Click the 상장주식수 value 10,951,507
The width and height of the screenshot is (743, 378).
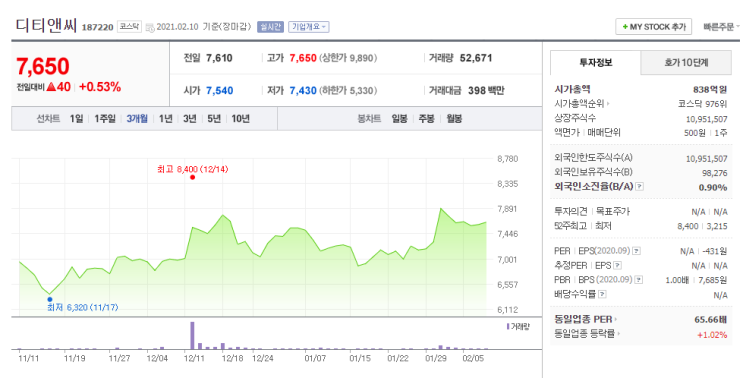[x=707, y=119]
